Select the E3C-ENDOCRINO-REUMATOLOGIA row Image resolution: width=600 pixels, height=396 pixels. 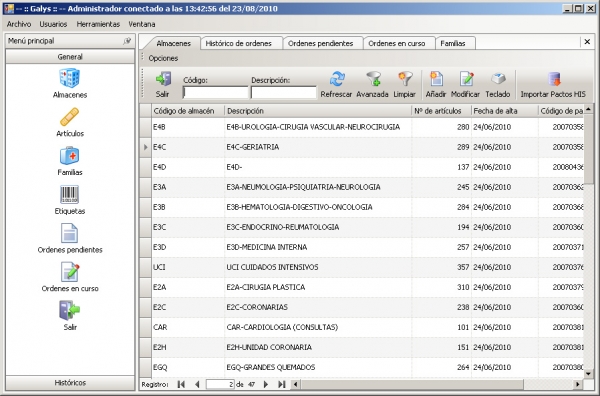[362, 227]
